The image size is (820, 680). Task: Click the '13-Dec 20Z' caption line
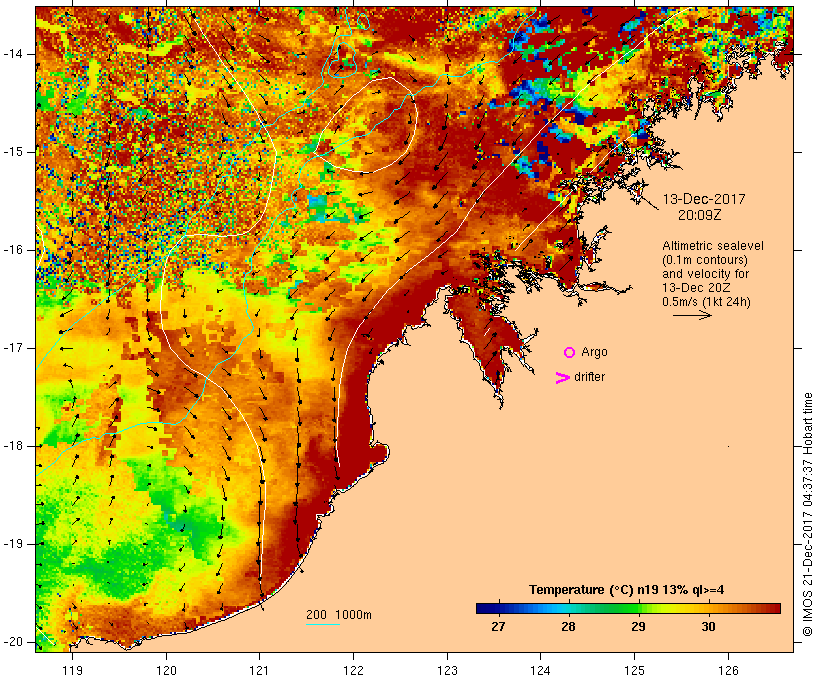(x=696, y=288)
